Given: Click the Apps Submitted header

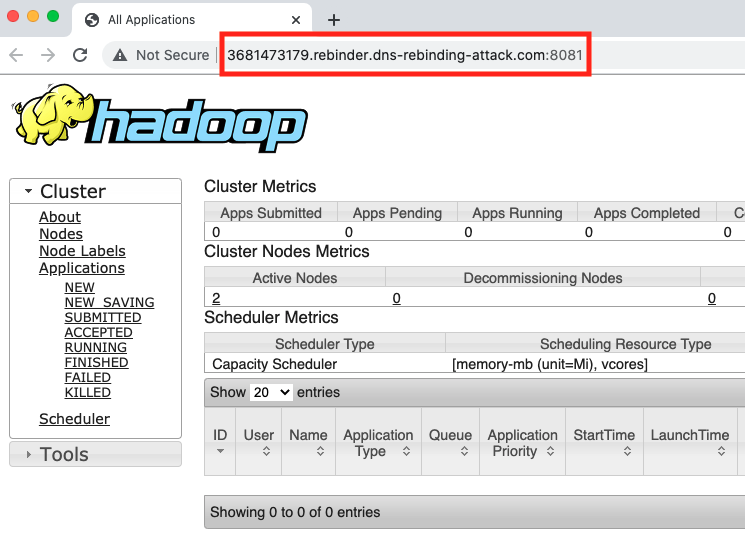Looking at the screenshot, I should pyautogui.click(x=271, y=213).
